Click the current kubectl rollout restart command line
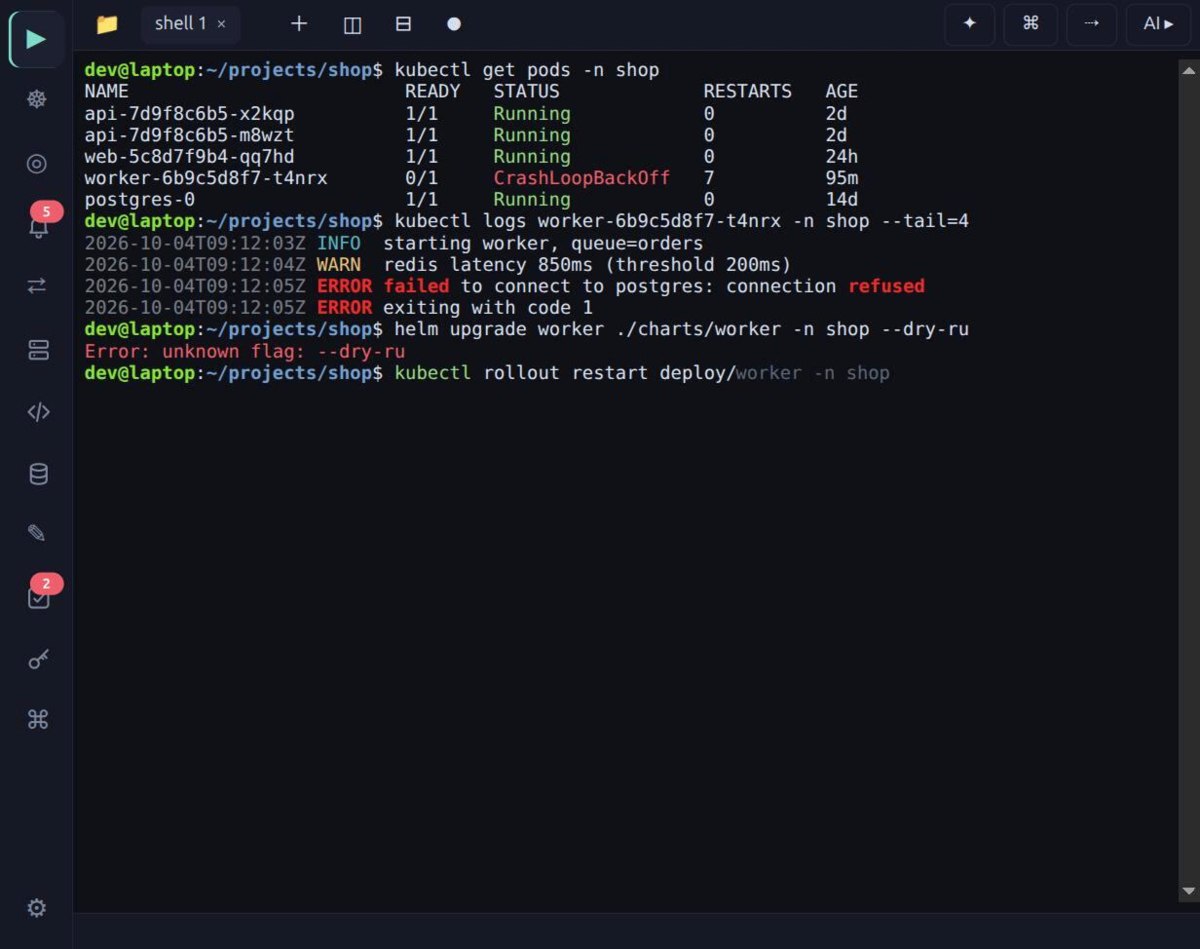The height and width of the screenshot is (949, 1200). click(487, 373)
